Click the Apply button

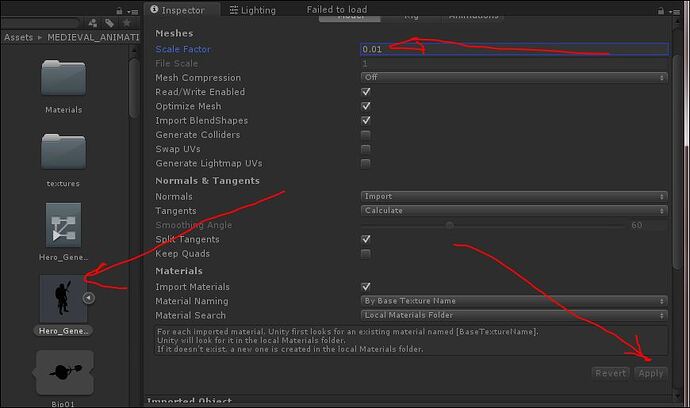pyautogui.click(x=650, y=373)
